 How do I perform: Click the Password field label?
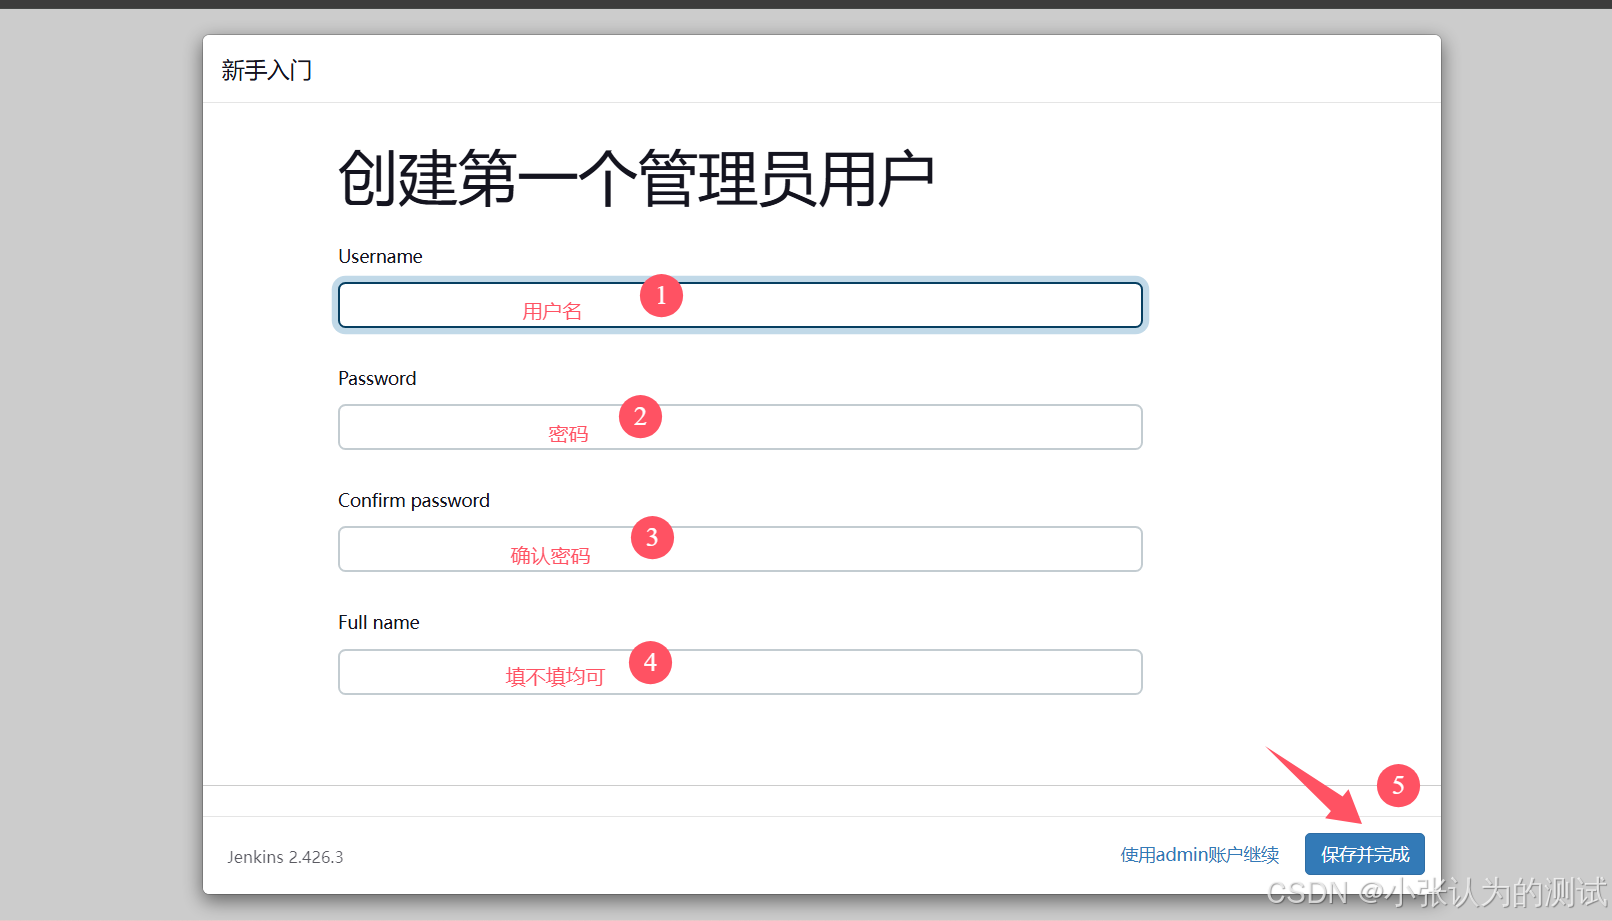tap(377, 378)
